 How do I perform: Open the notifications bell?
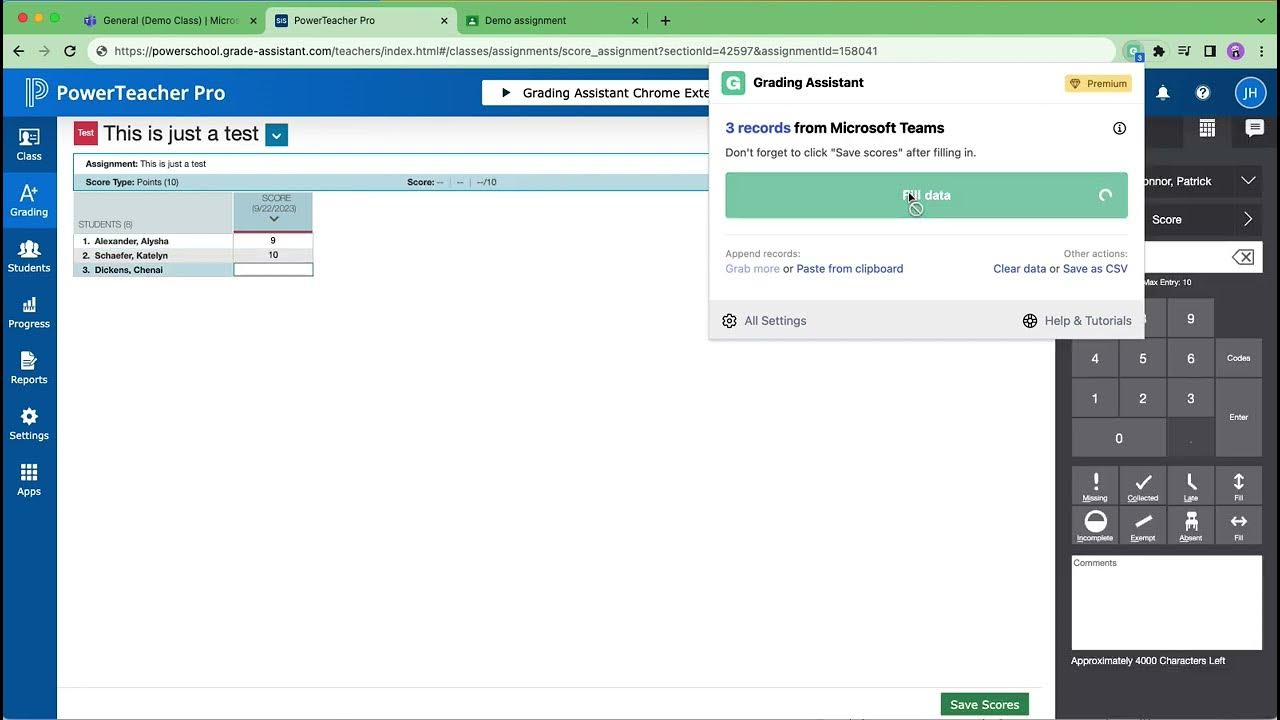1163,93
